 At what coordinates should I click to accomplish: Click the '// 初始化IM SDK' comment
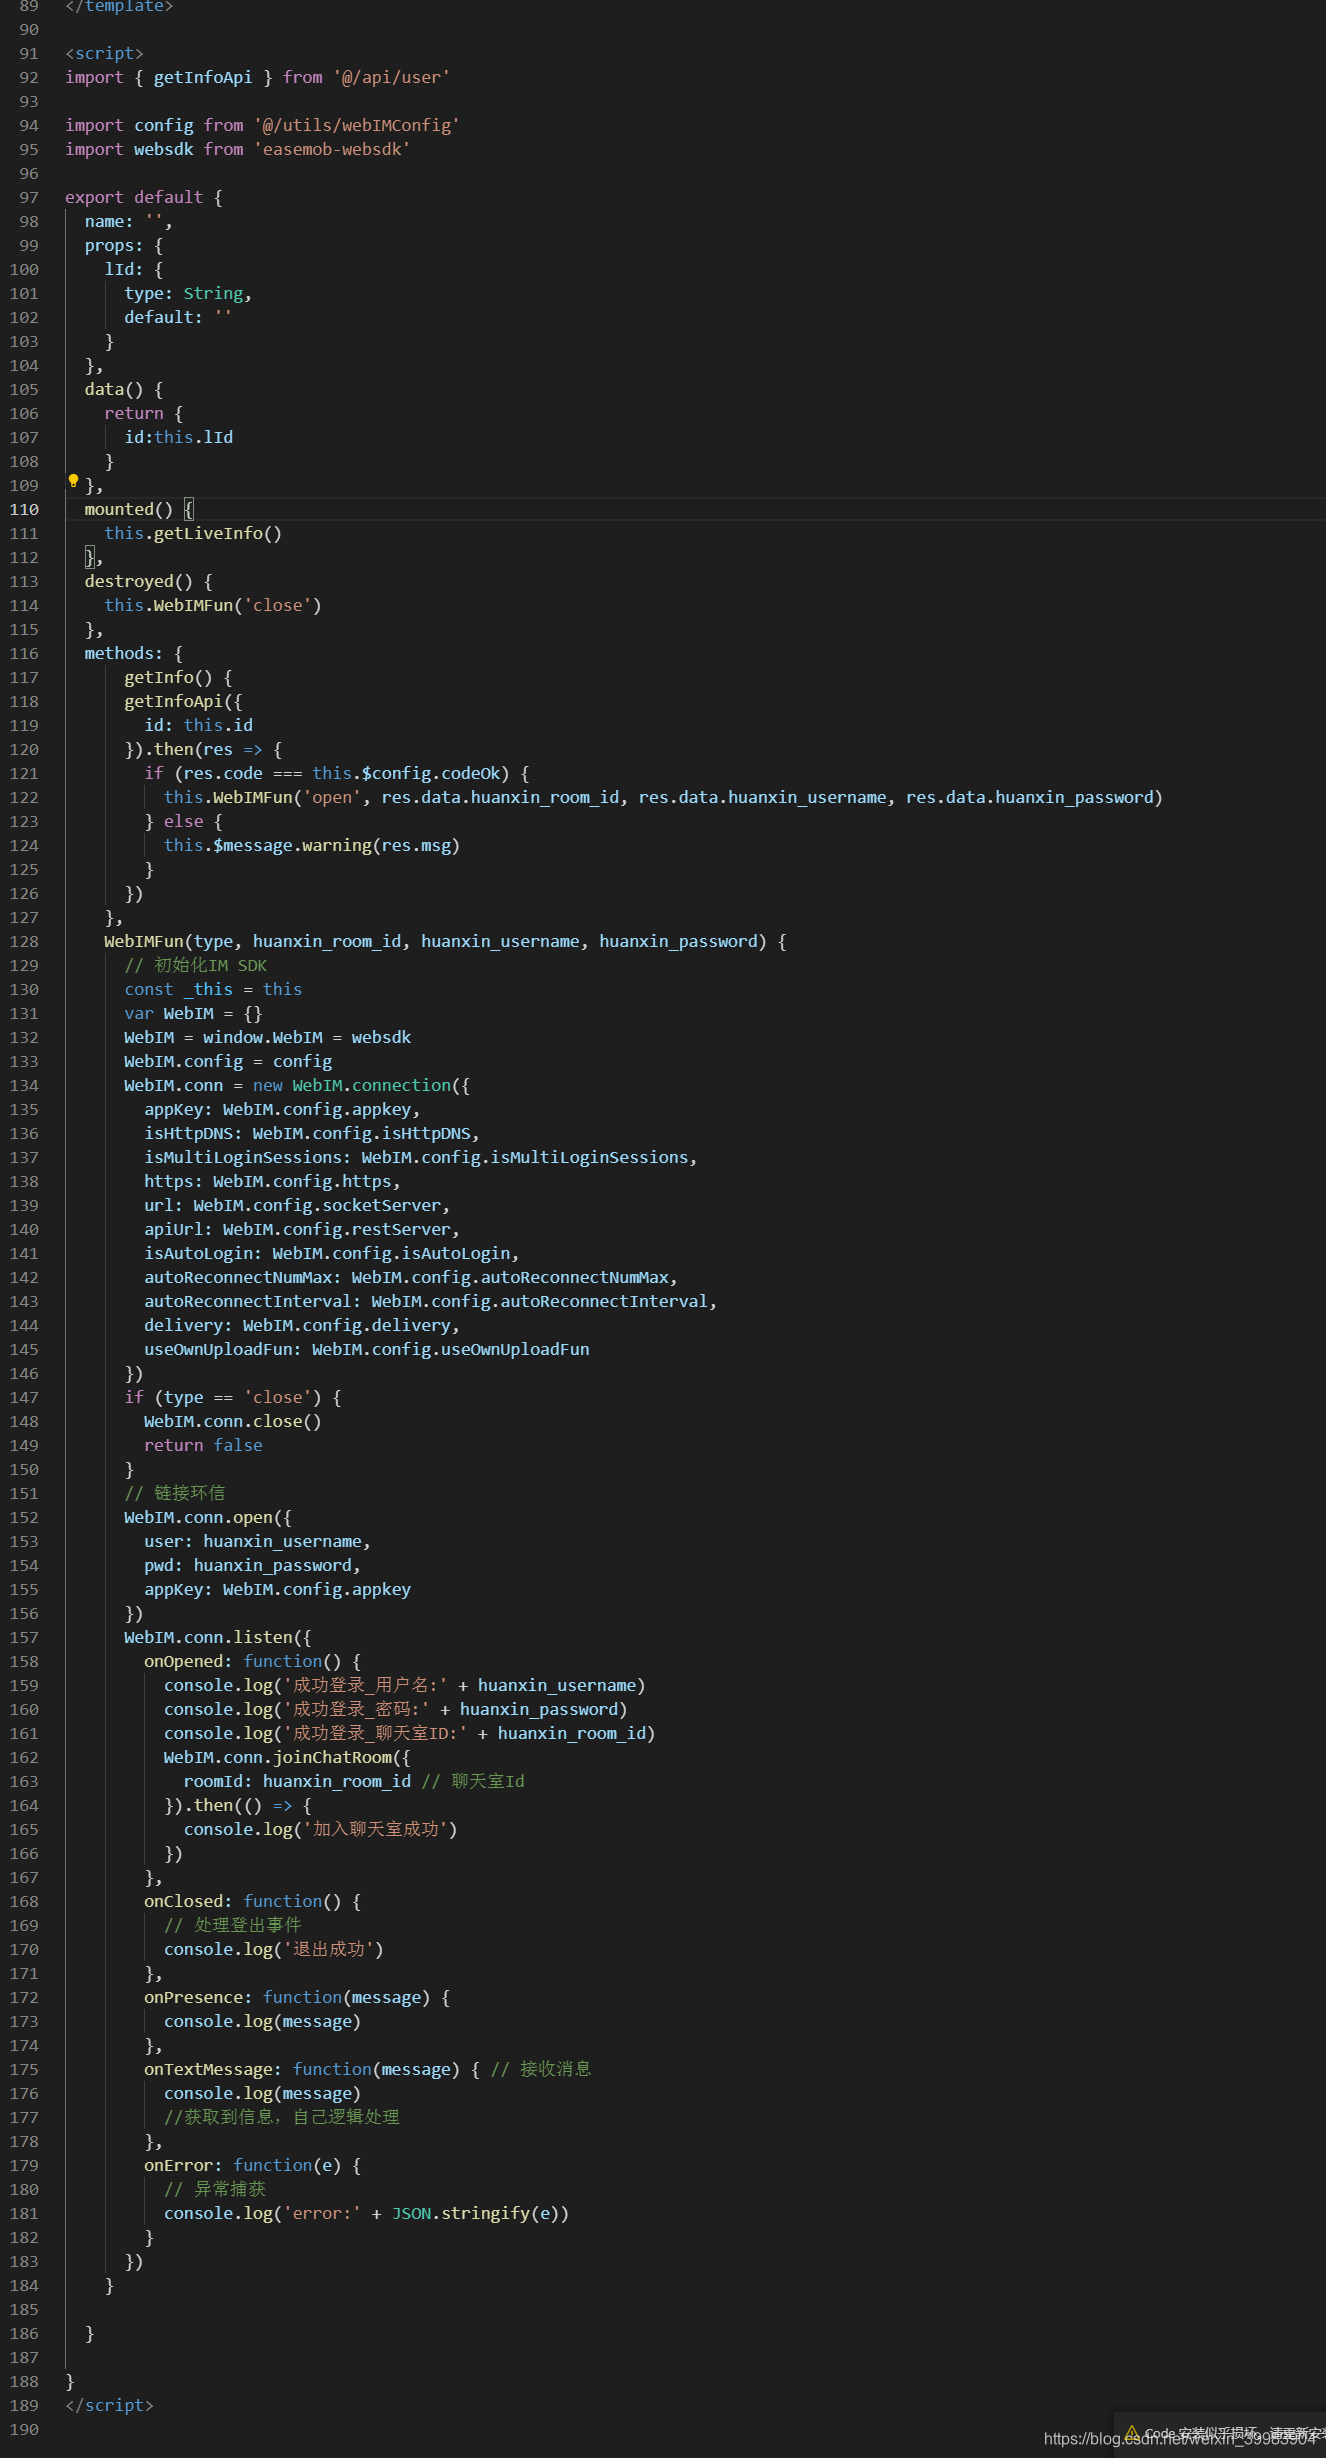click(196, 965)
